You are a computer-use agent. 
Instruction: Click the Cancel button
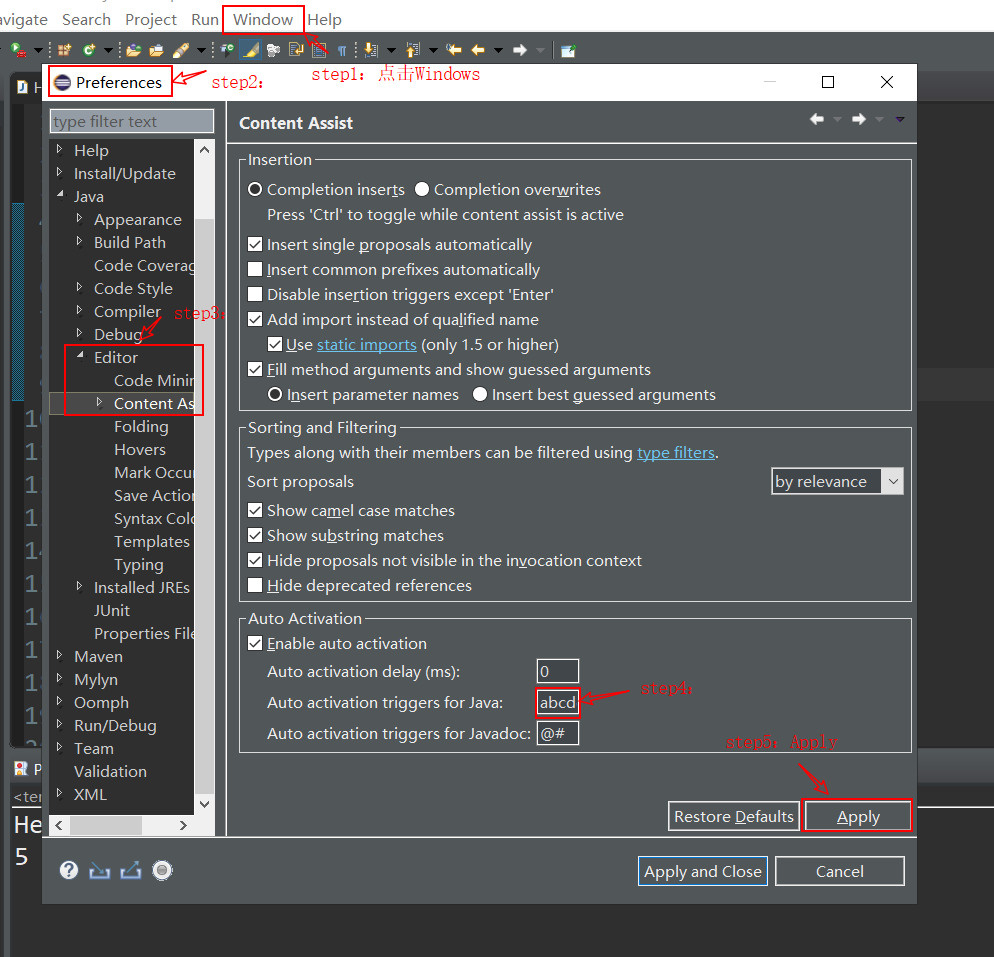click(x=839, y=871)
